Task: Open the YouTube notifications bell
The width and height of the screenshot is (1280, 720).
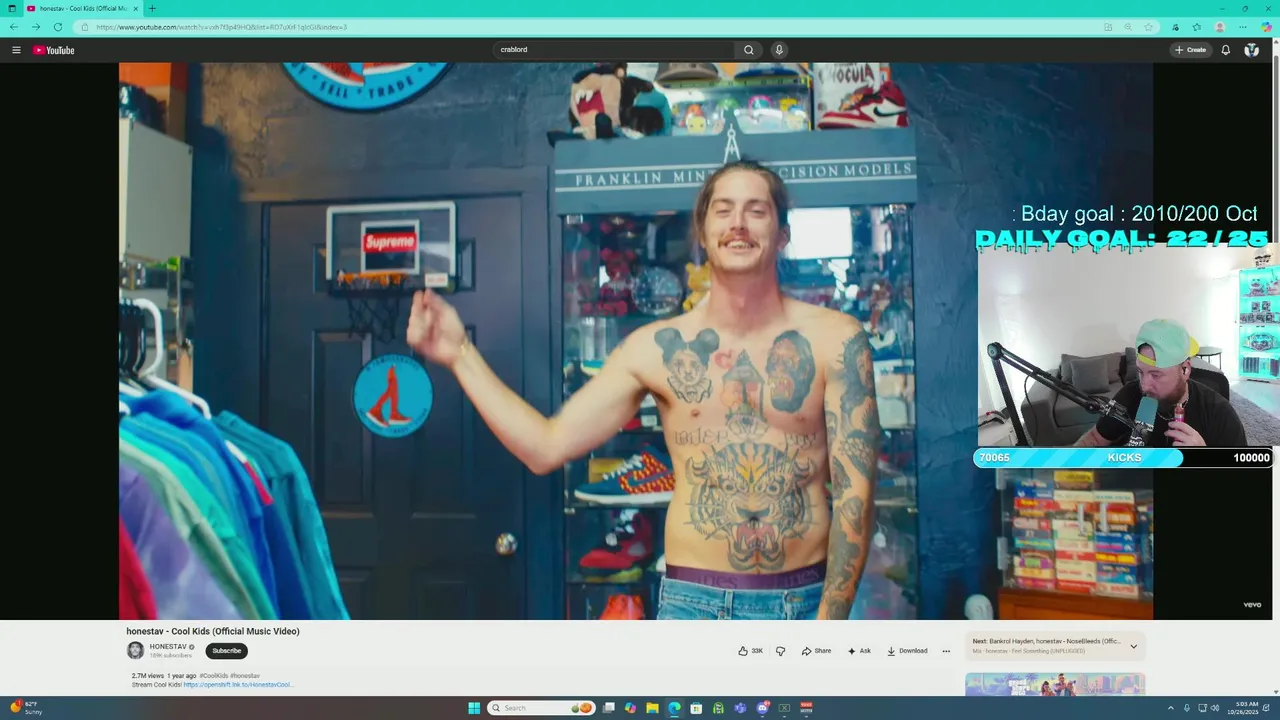Action: [x=1225, y=50]
